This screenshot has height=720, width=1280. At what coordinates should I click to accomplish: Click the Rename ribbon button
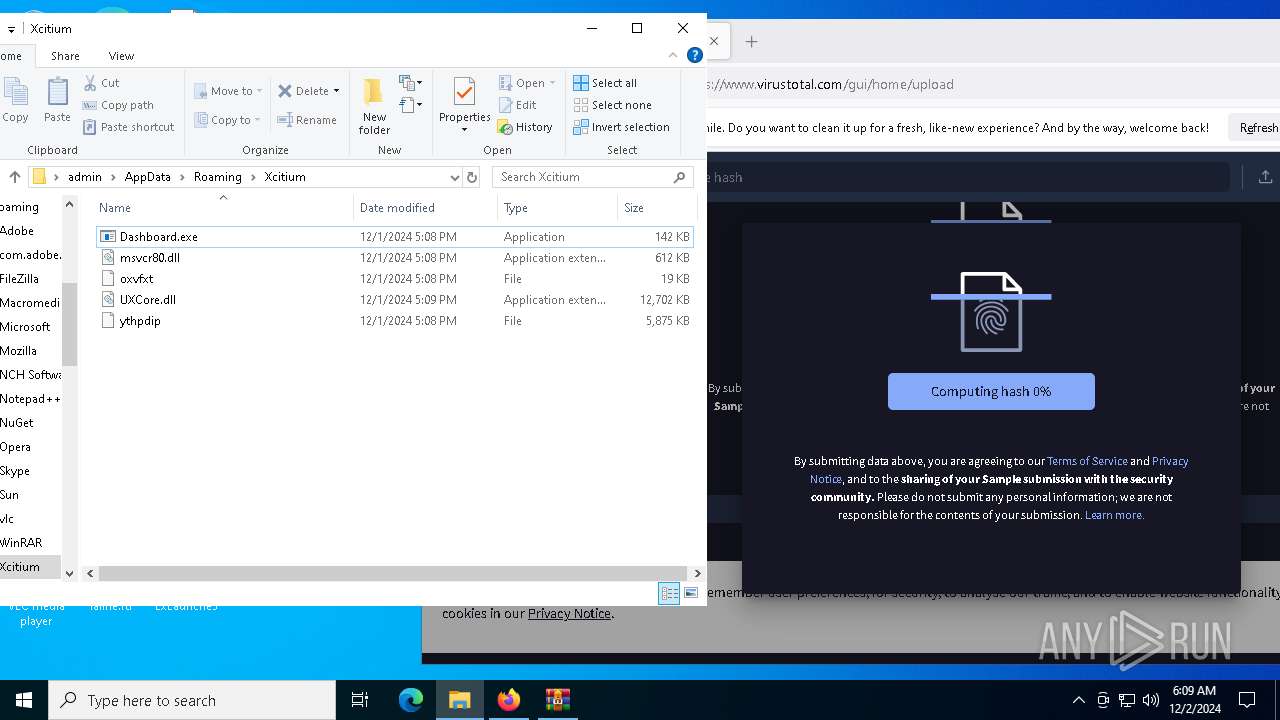[307, 120]
